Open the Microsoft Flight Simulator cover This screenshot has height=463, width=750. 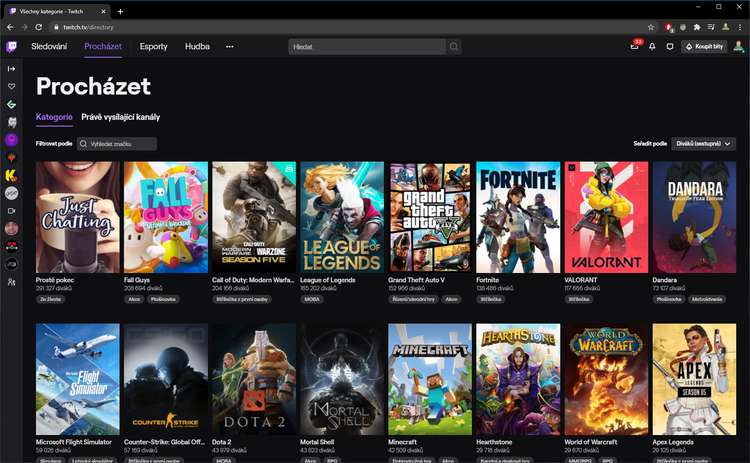coord(78,379)
